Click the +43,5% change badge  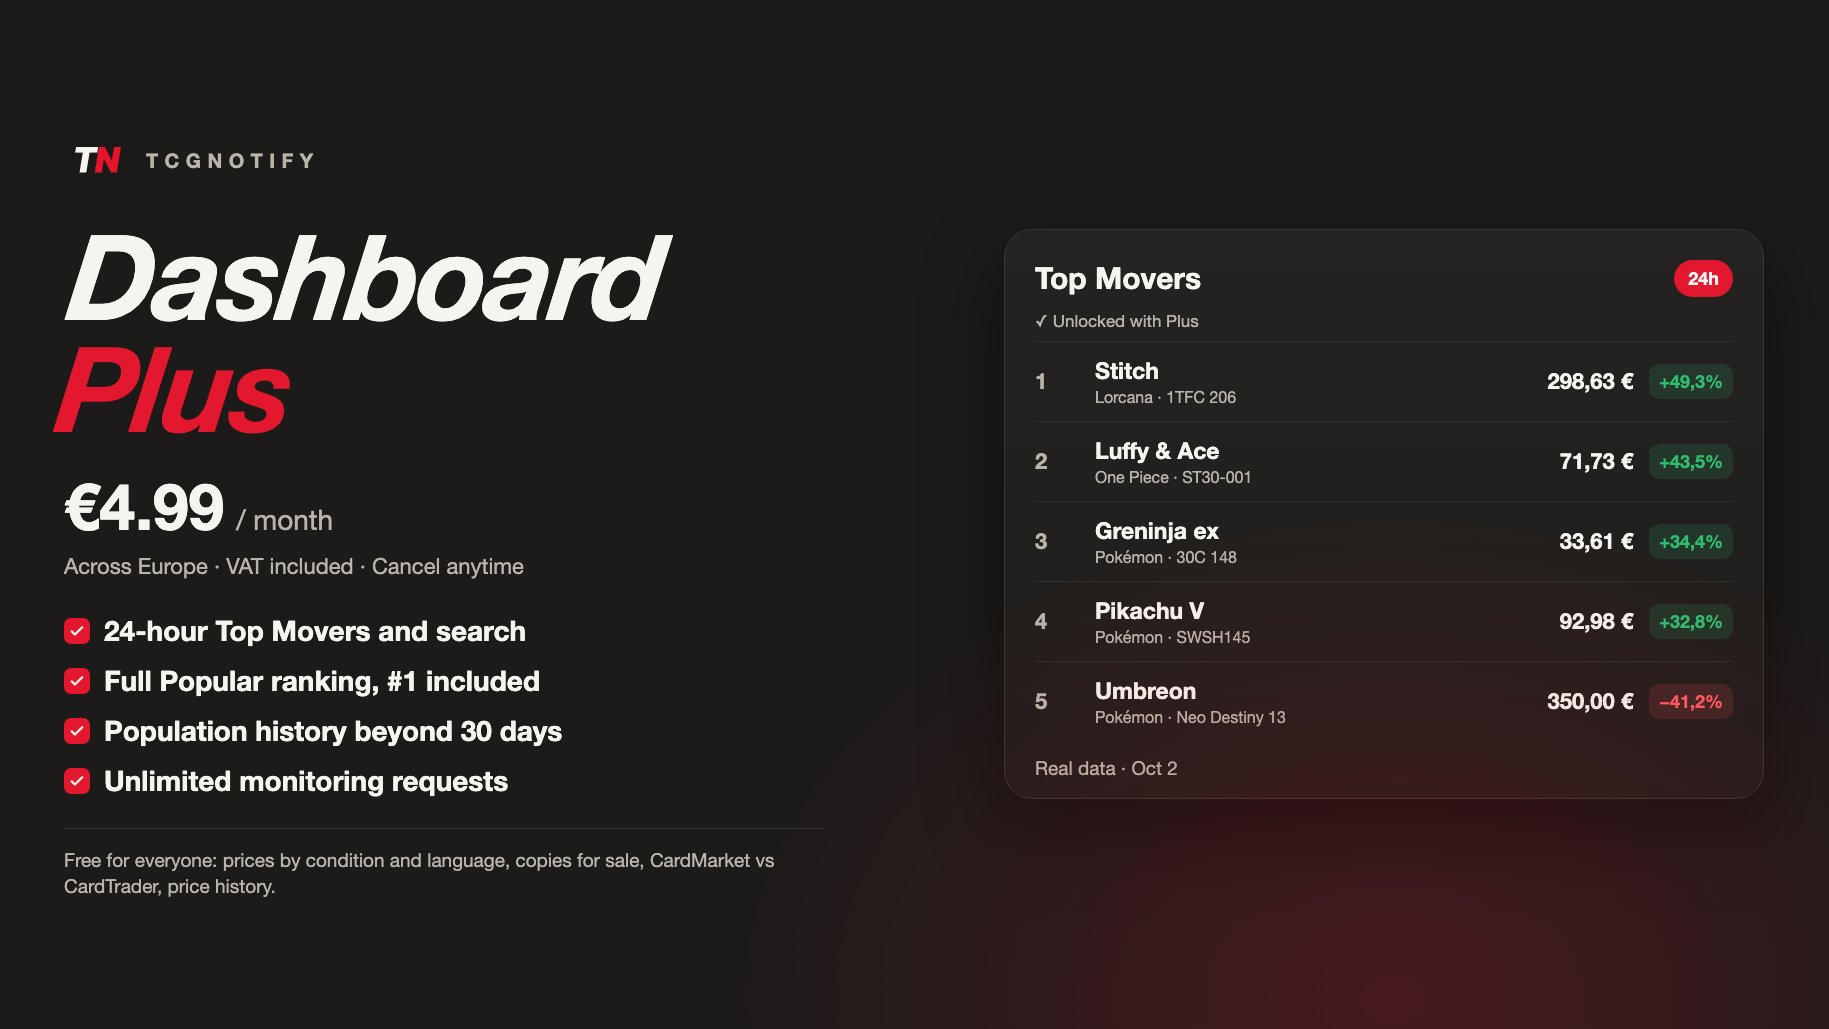[1691, 462]
